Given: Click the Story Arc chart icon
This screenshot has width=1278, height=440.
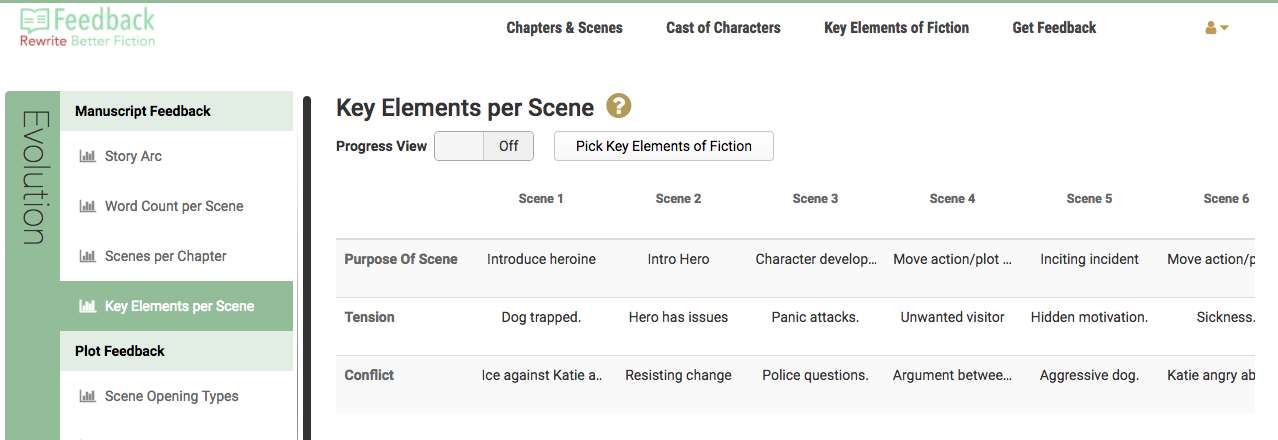Looking at the screenshot, I should tap(87, 156).
